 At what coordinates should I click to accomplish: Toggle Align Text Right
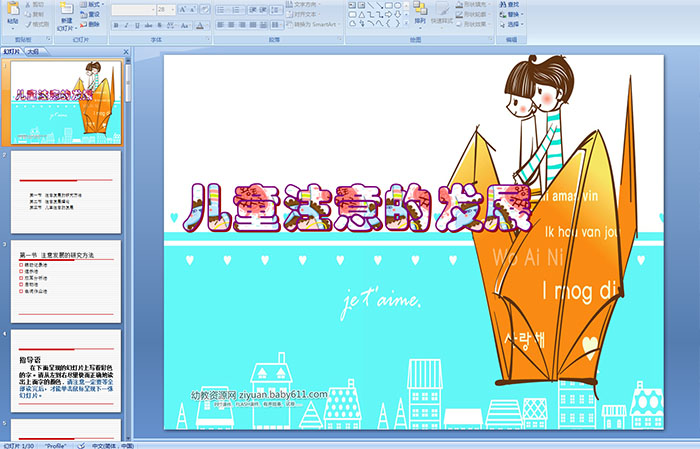coord(242,25)
